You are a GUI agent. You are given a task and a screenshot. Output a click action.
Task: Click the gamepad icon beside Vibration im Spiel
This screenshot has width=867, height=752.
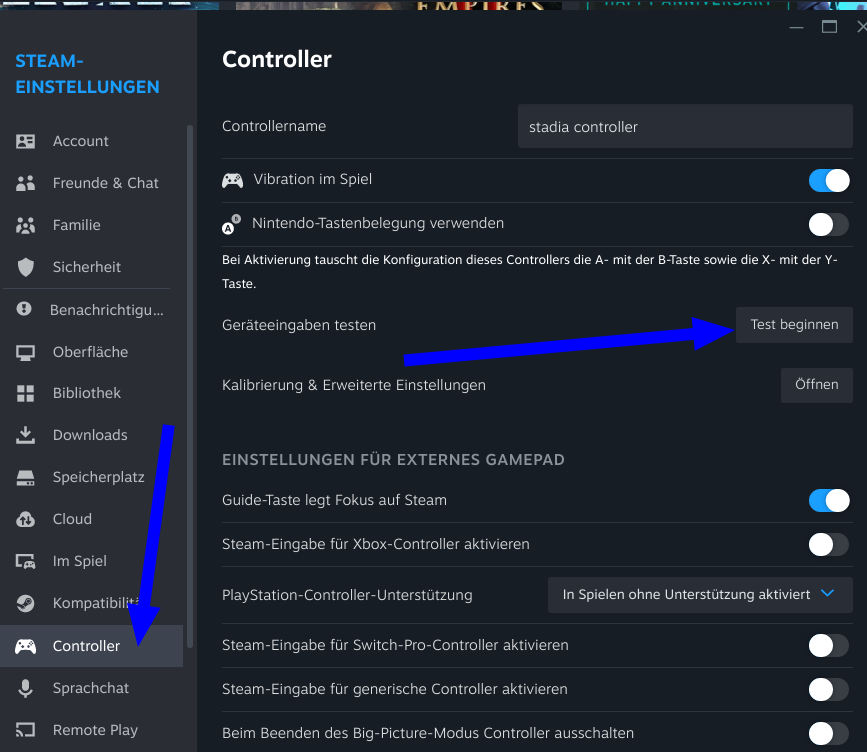coord(232,180)
